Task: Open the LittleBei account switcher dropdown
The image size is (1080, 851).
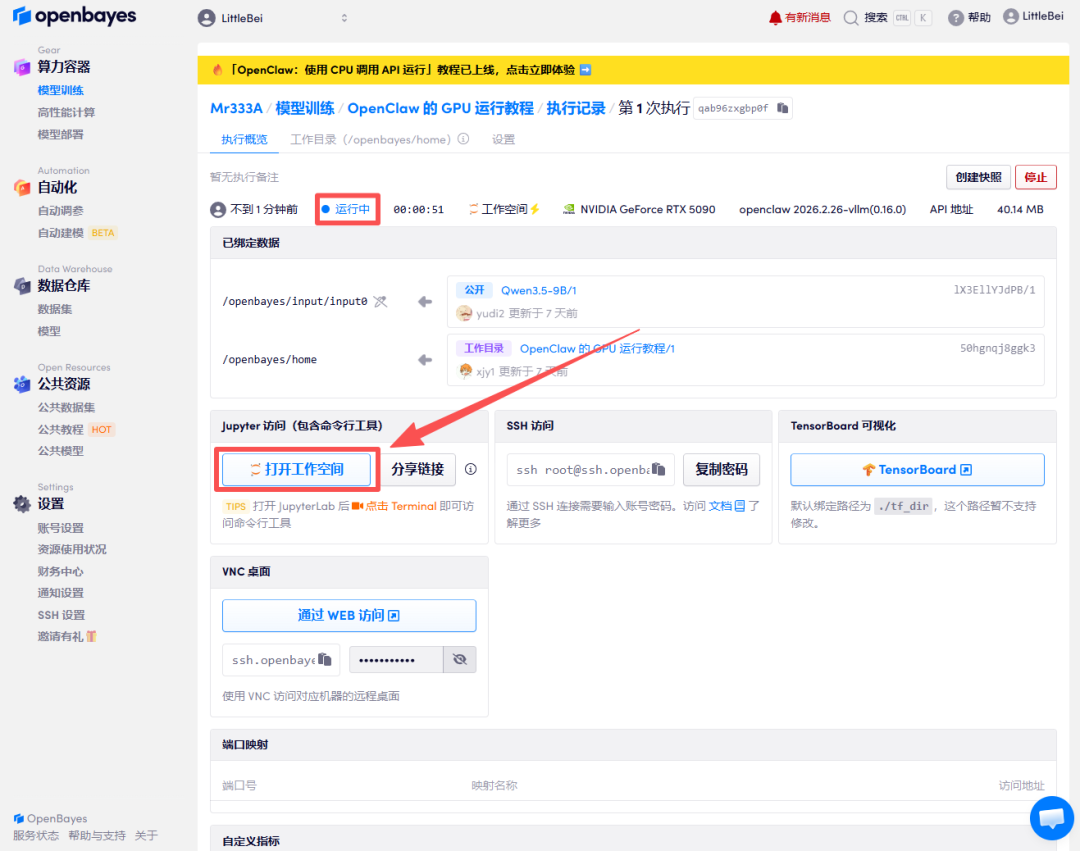Action: 273,18
